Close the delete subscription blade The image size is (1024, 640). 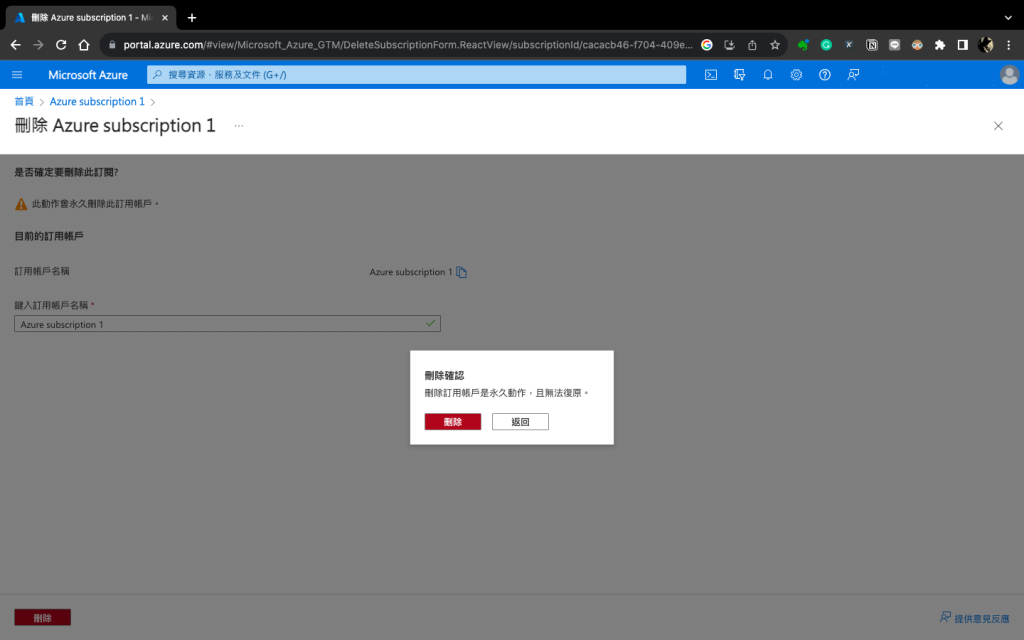click(998, 126)
